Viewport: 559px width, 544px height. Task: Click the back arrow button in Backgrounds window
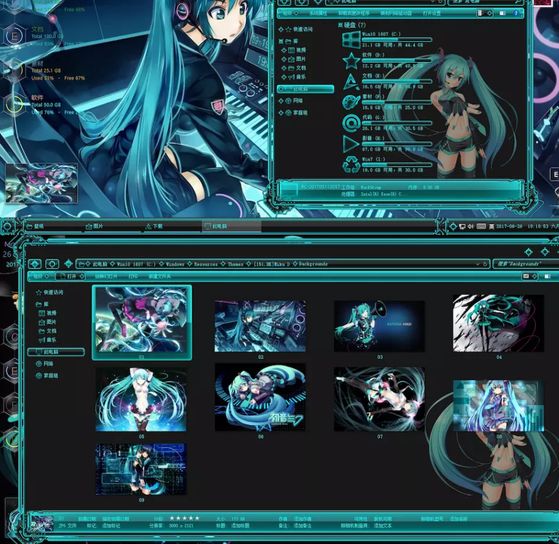[35, 264]
